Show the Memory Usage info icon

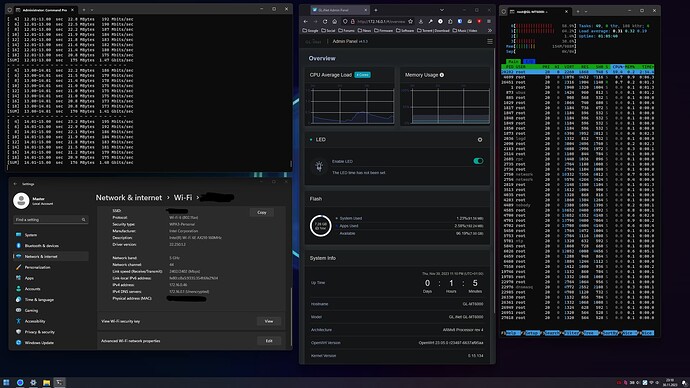442,75
